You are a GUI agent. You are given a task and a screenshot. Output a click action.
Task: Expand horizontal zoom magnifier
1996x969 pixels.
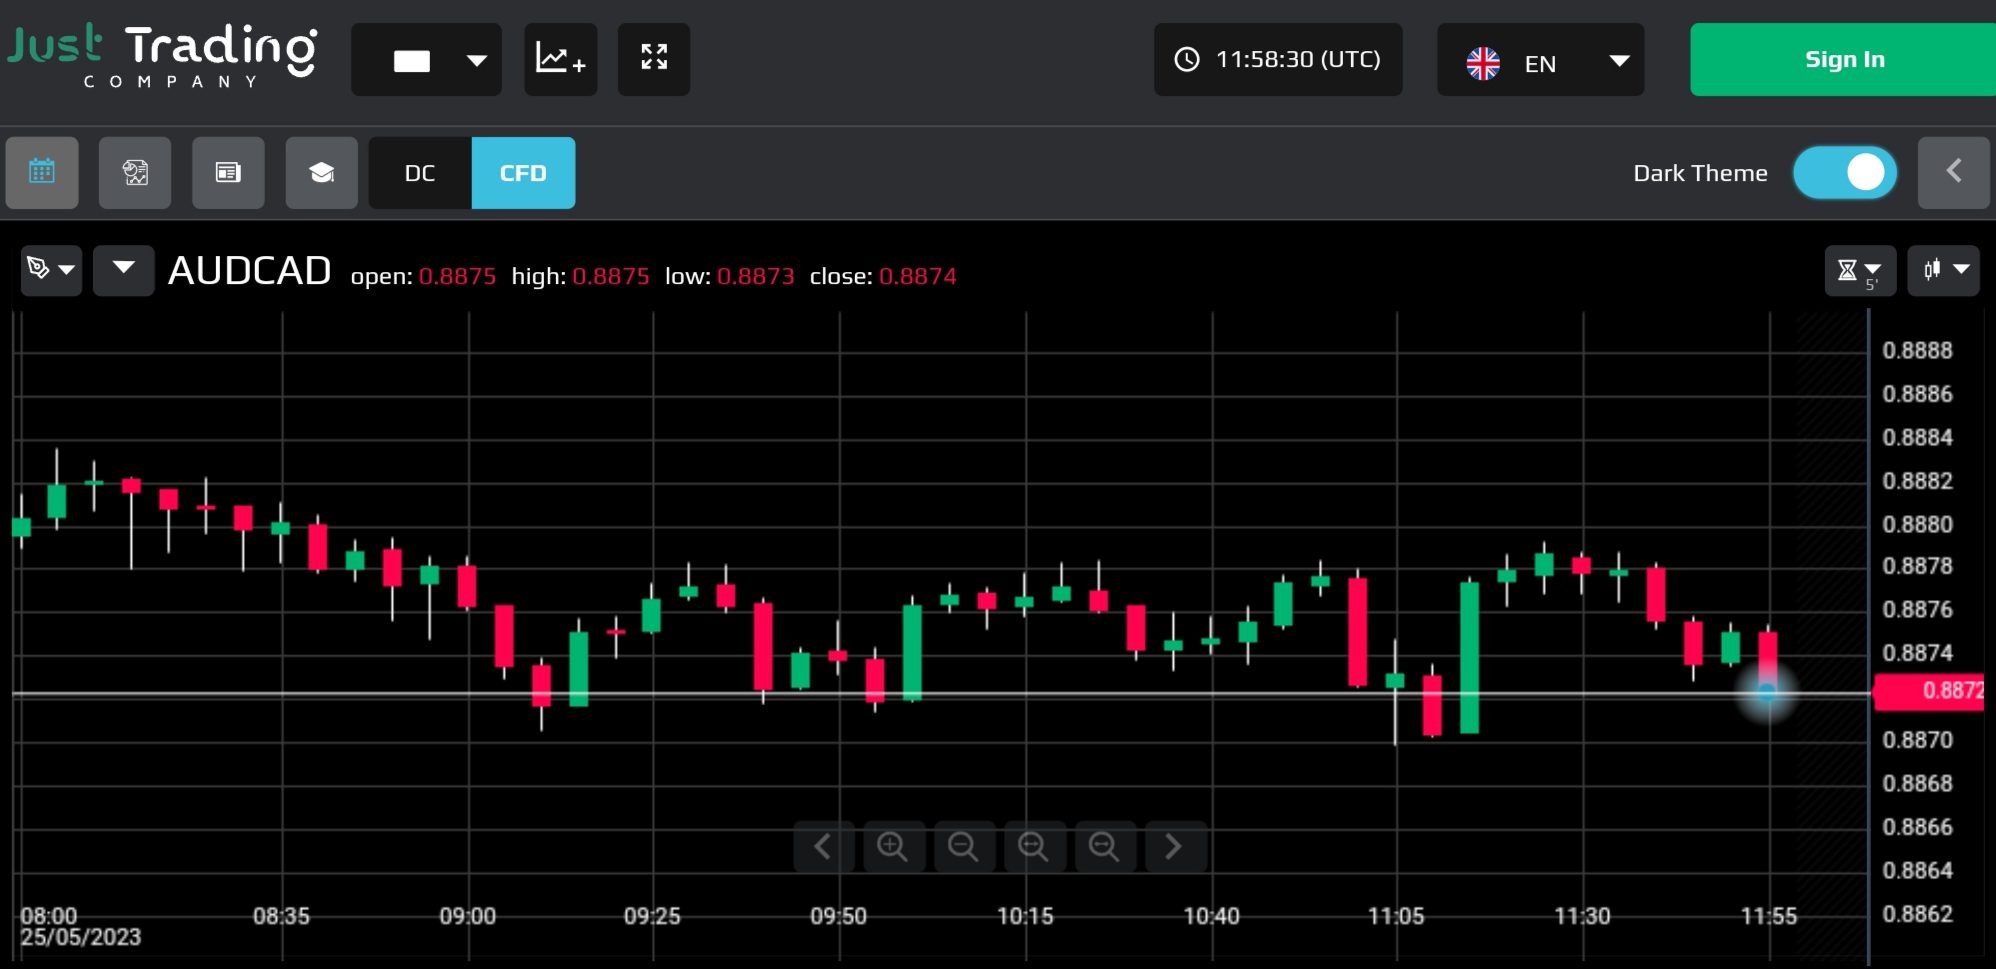coord(1034,847)
